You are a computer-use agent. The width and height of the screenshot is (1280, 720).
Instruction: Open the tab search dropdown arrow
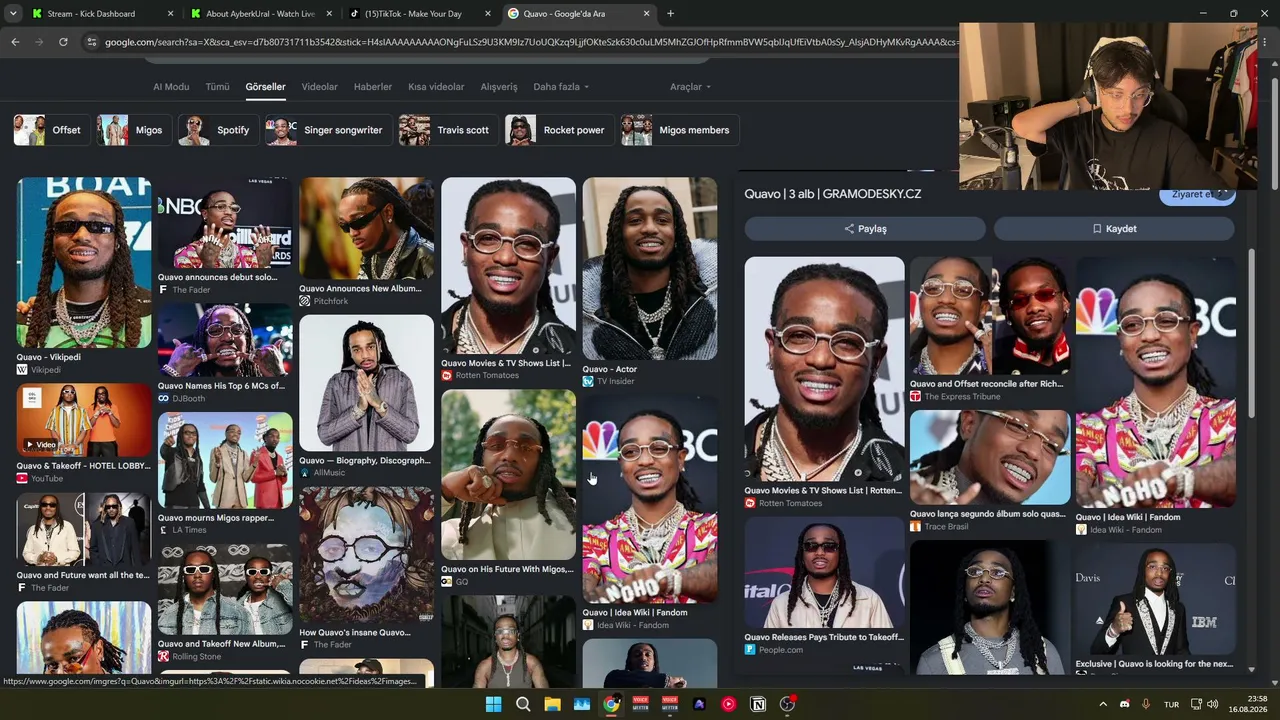point(13,14)
